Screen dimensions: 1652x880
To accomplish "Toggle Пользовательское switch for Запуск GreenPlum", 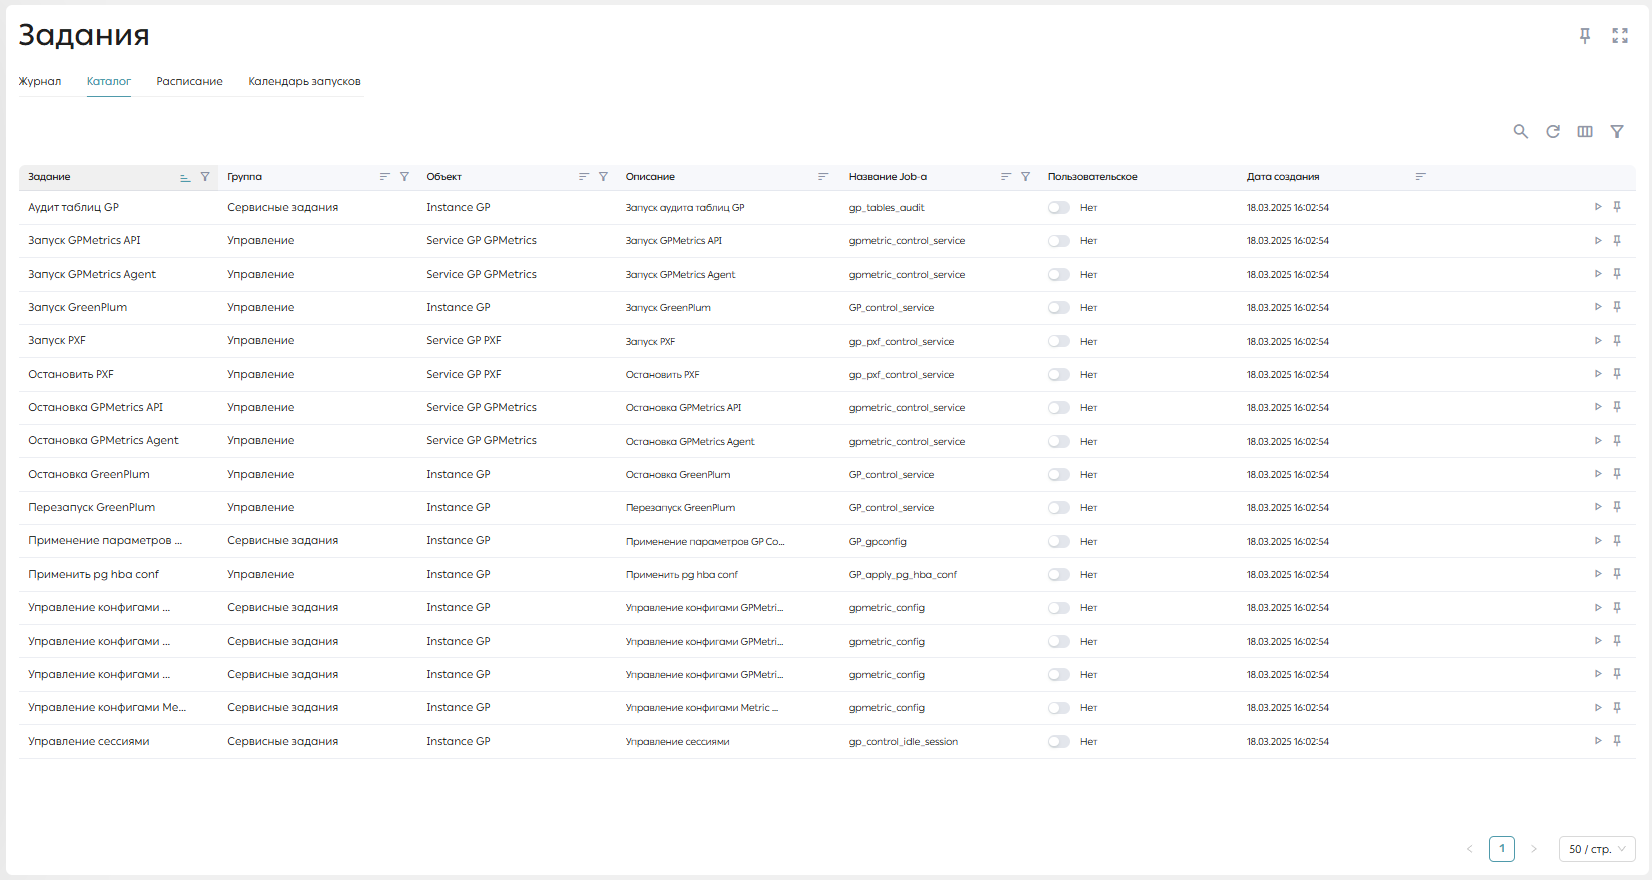I will tap(1059, 308).
